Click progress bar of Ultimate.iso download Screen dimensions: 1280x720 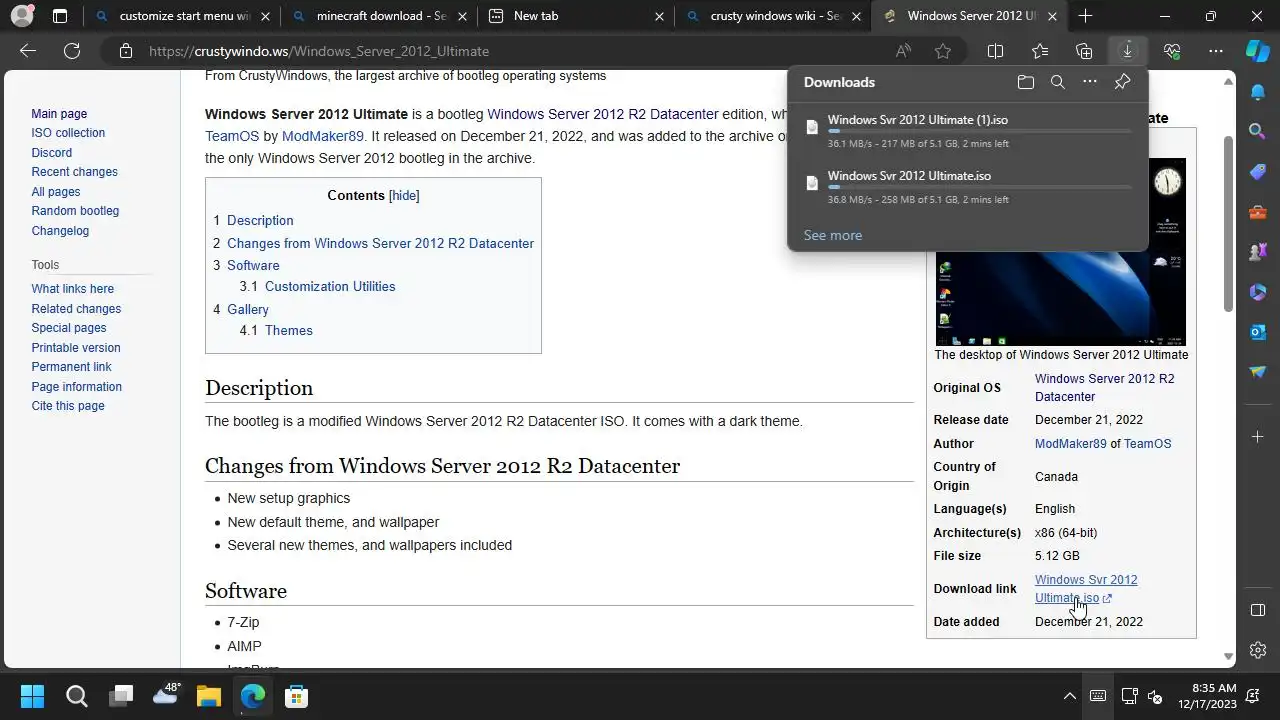click(x=979, y=187)
